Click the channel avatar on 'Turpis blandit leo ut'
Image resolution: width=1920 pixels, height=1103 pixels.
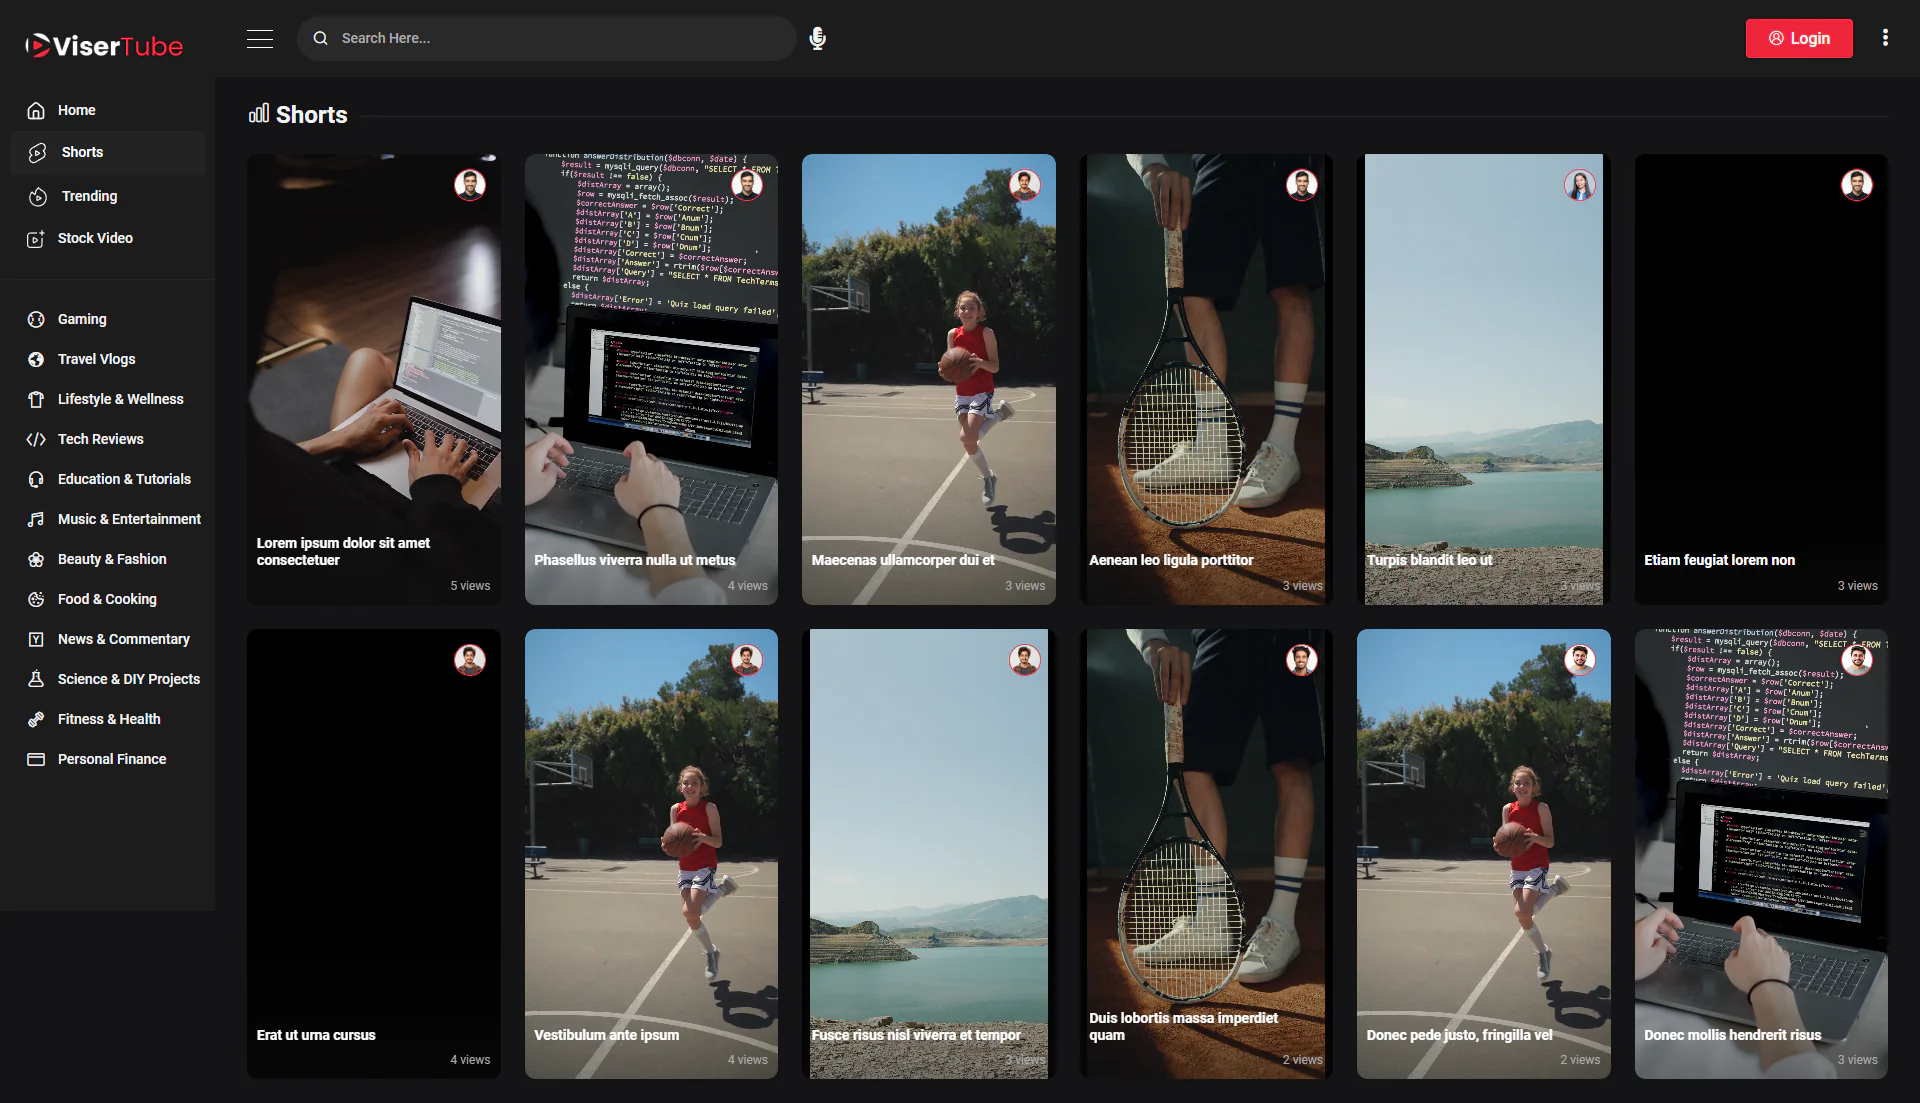click(x=1579, y=185)
